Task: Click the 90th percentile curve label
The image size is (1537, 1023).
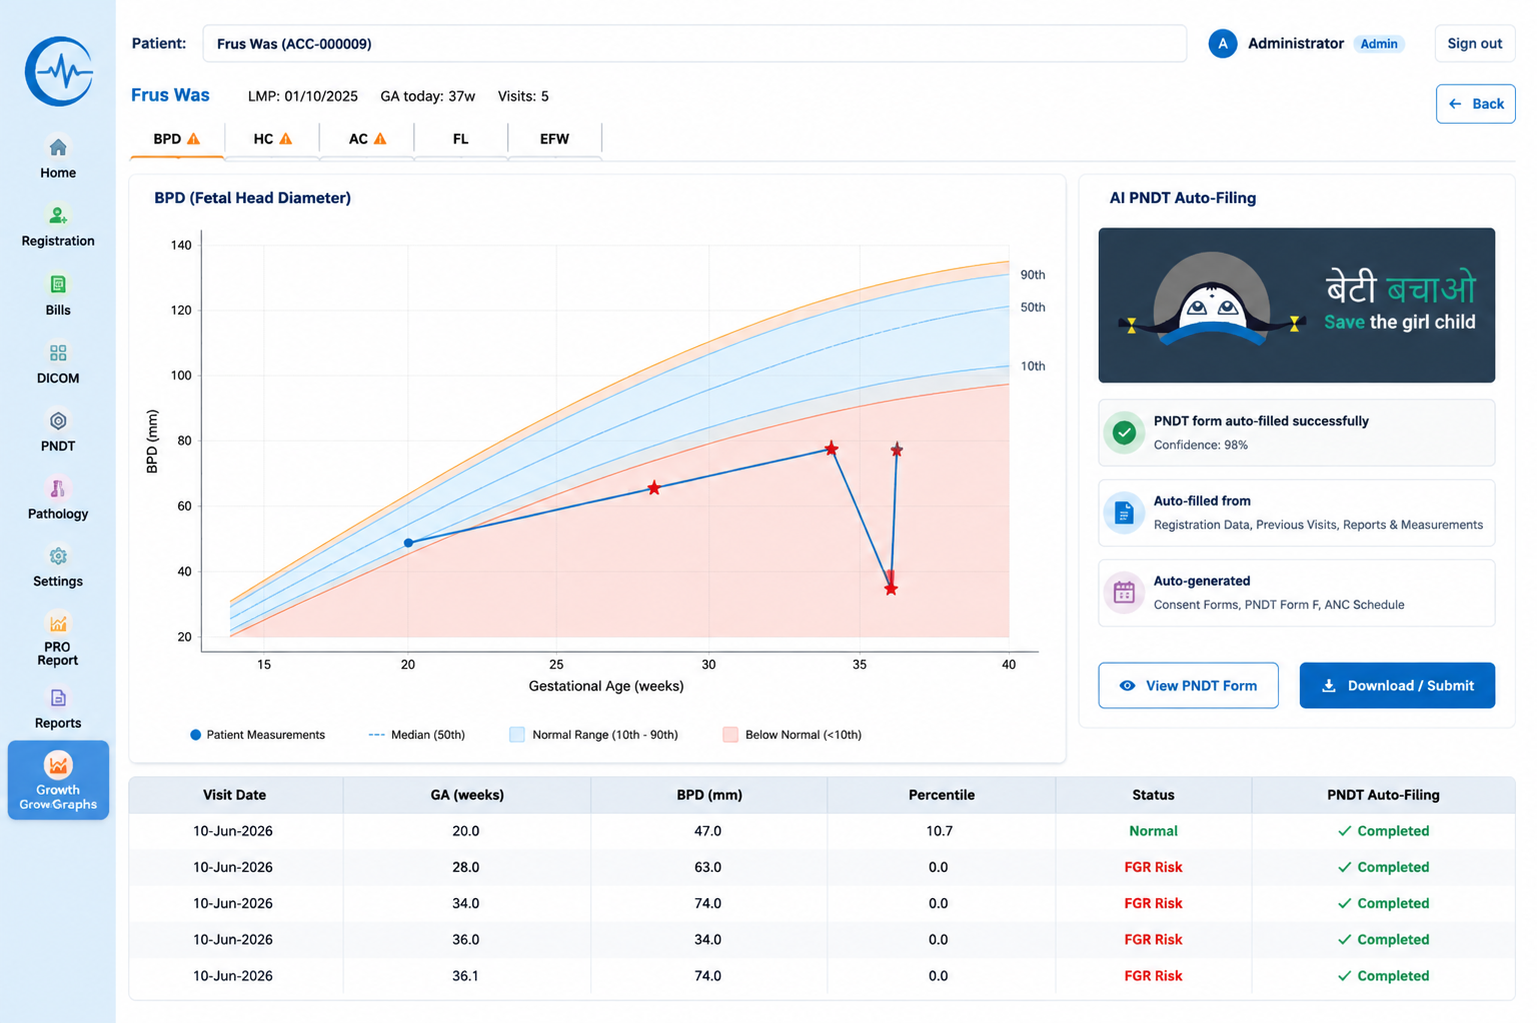Action: (x=1033, y=275)
